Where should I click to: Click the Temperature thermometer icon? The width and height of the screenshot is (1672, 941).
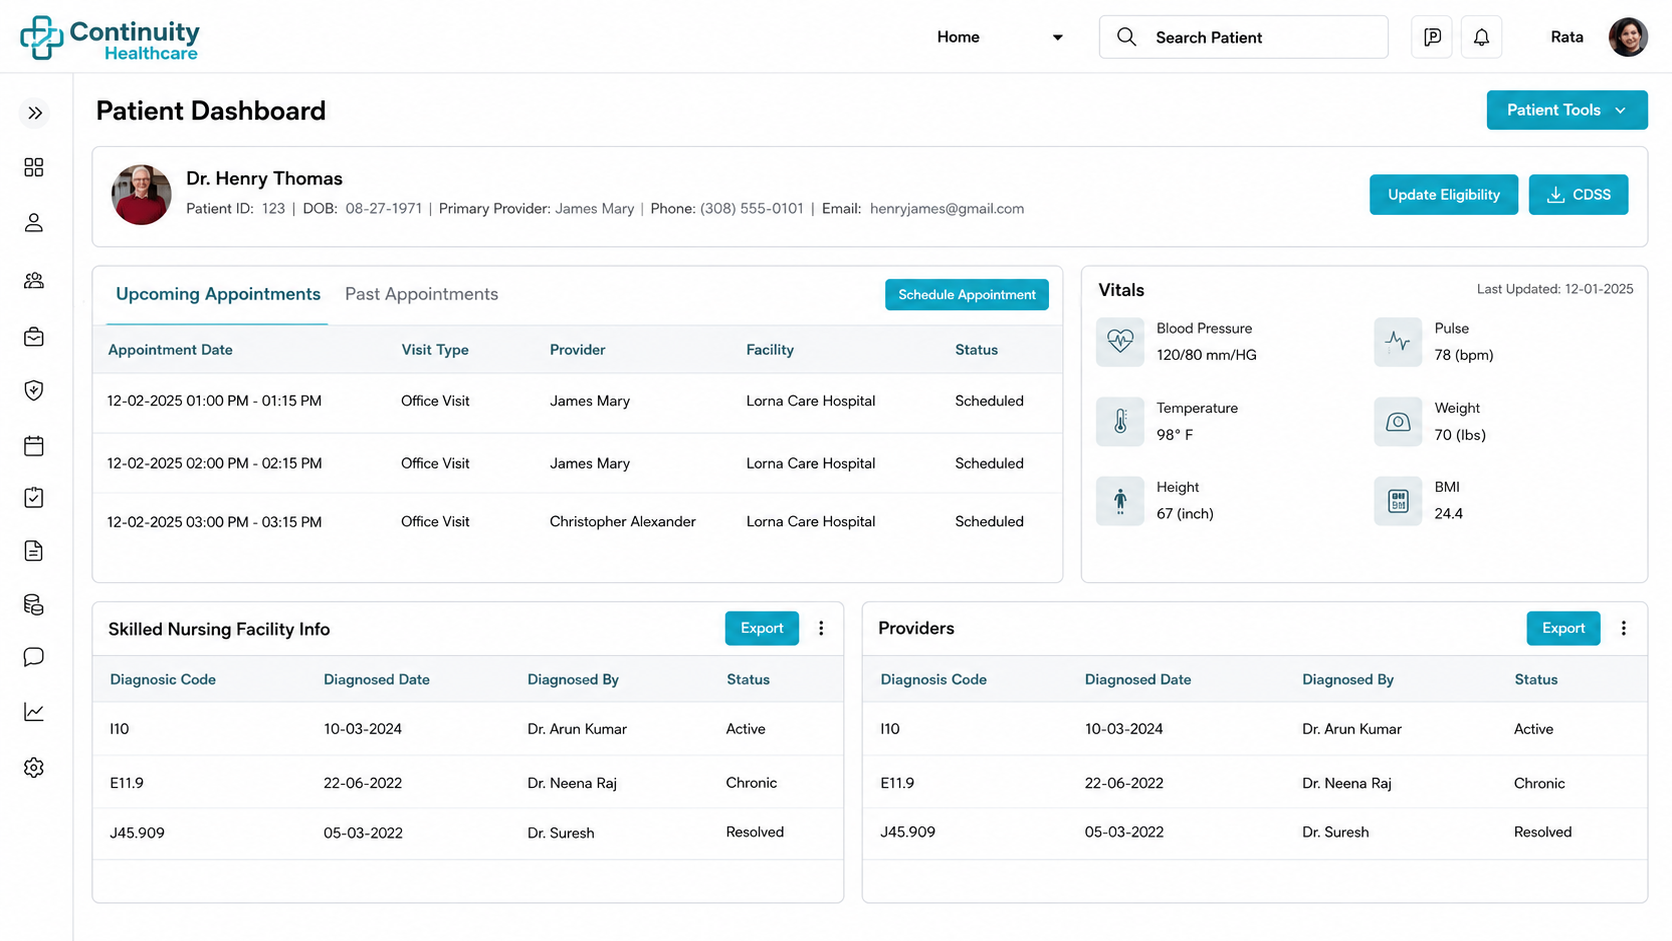[x=1120, y=421]
